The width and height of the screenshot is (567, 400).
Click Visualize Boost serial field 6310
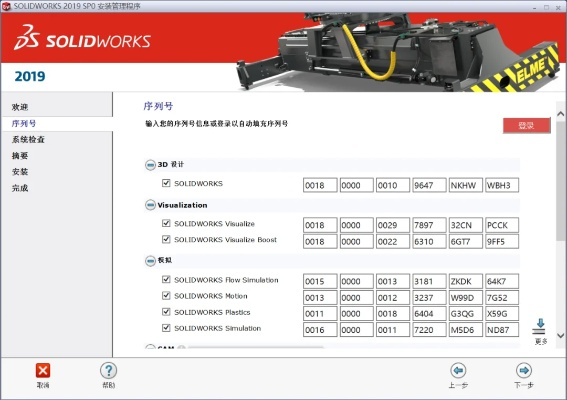(x=429, y=241)
